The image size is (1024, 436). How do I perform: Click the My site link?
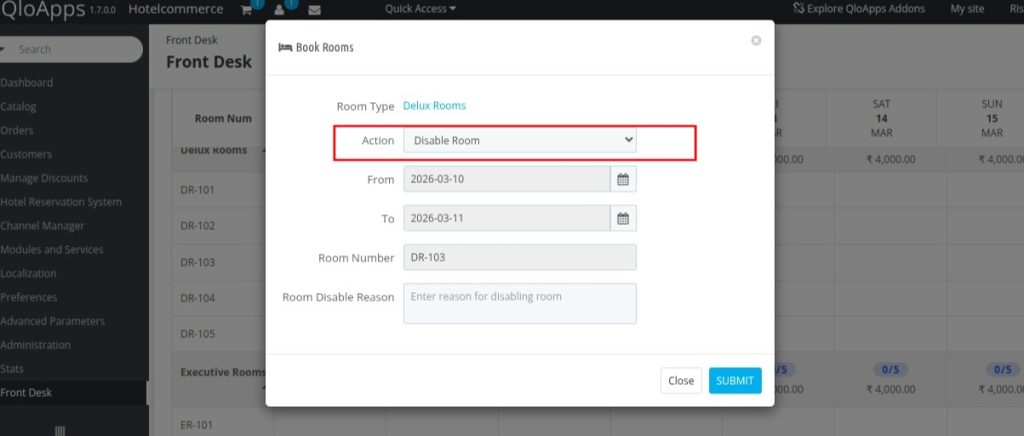point(967,9)
